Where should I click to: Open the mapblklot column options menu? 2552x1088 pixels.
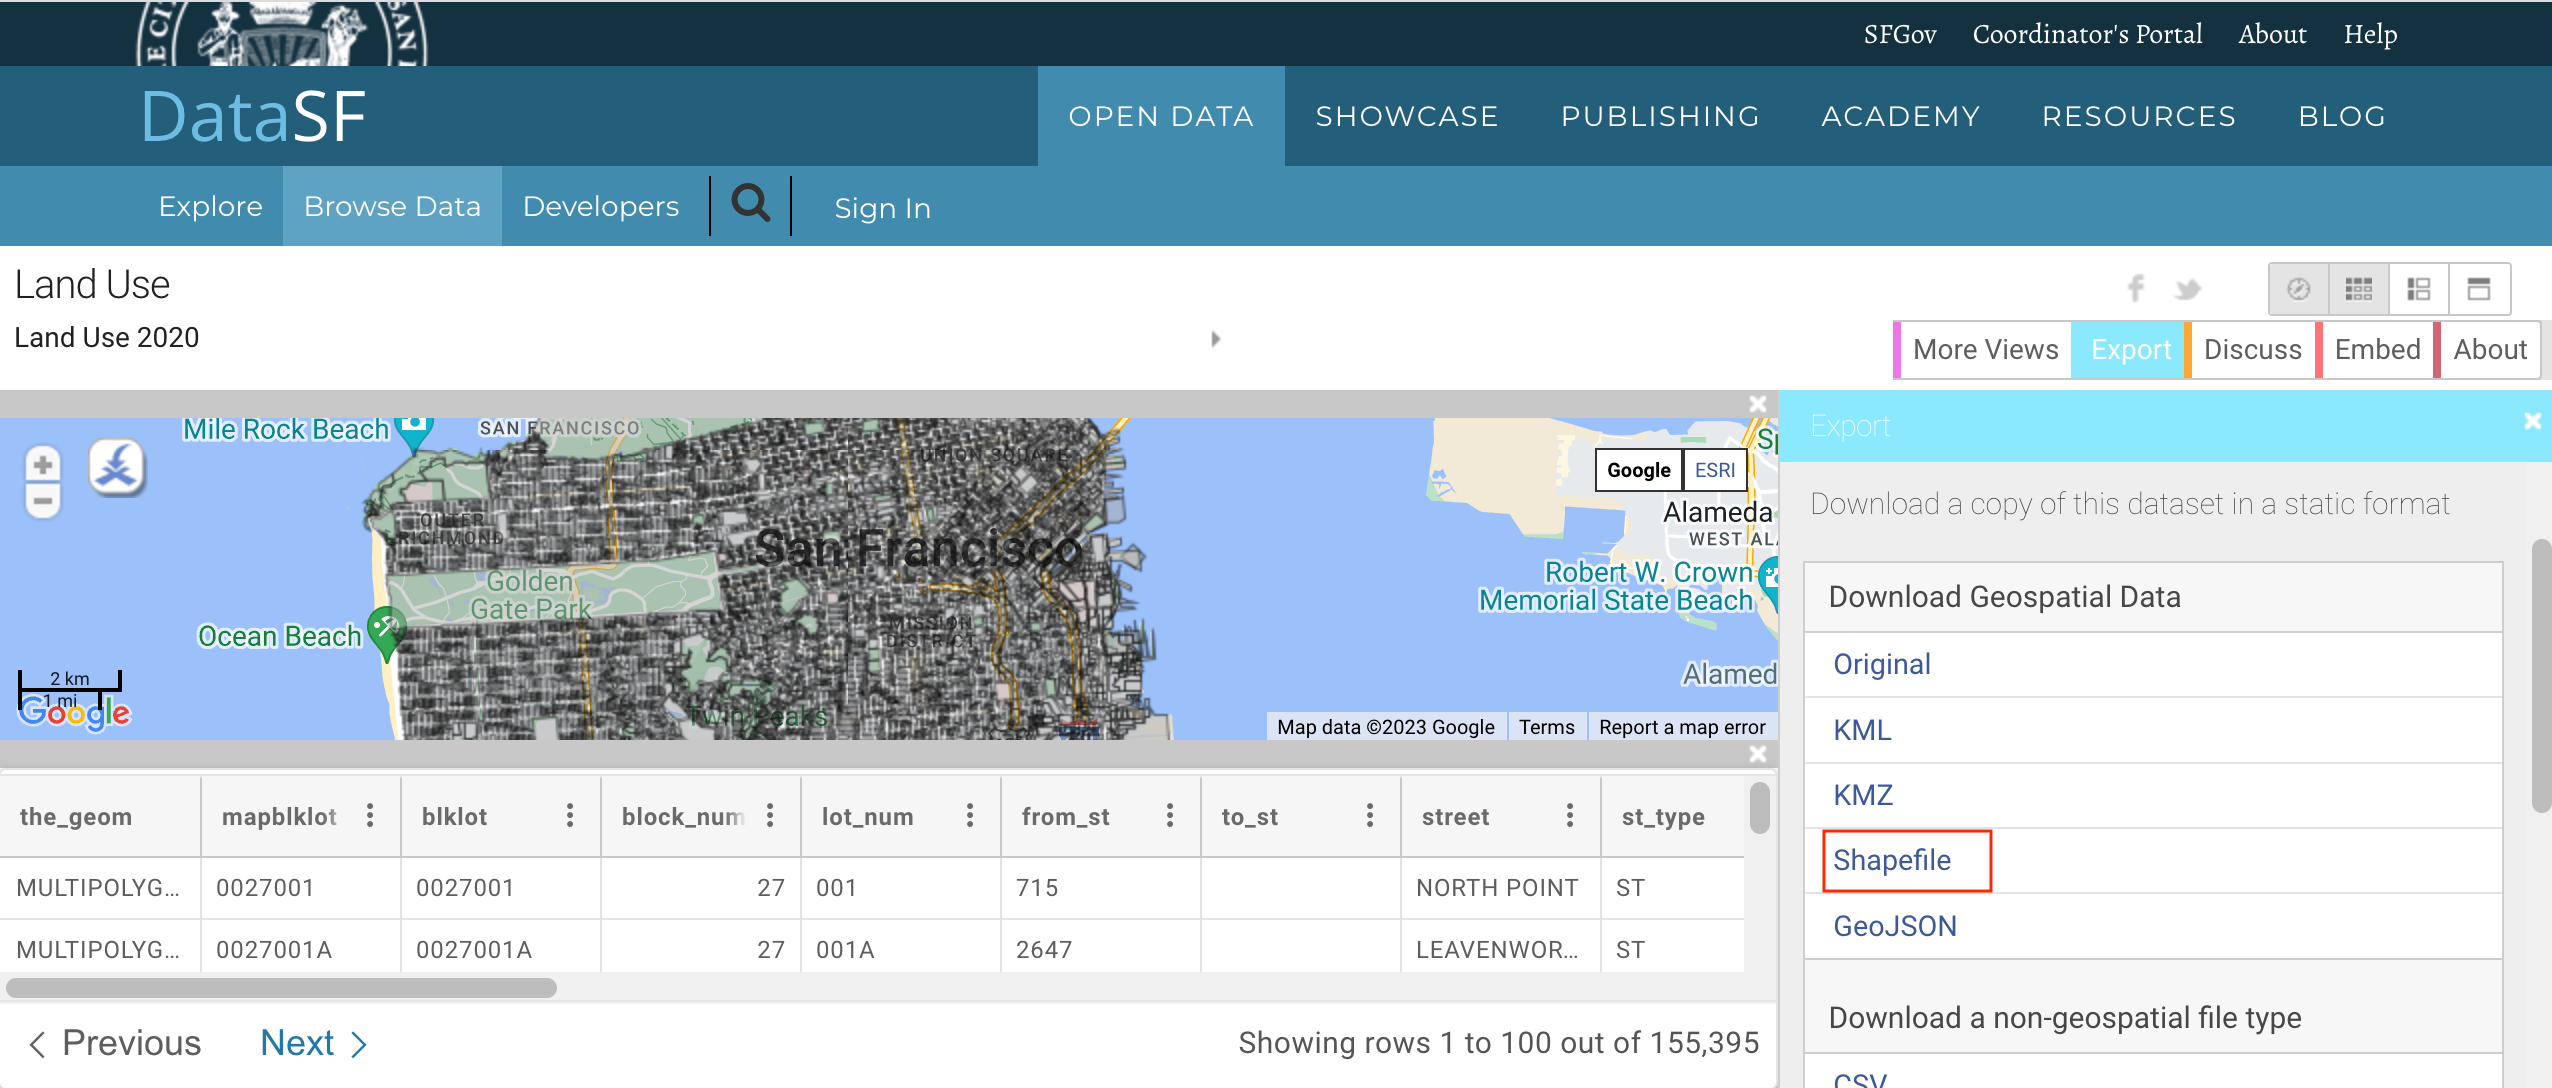(370, 816)
